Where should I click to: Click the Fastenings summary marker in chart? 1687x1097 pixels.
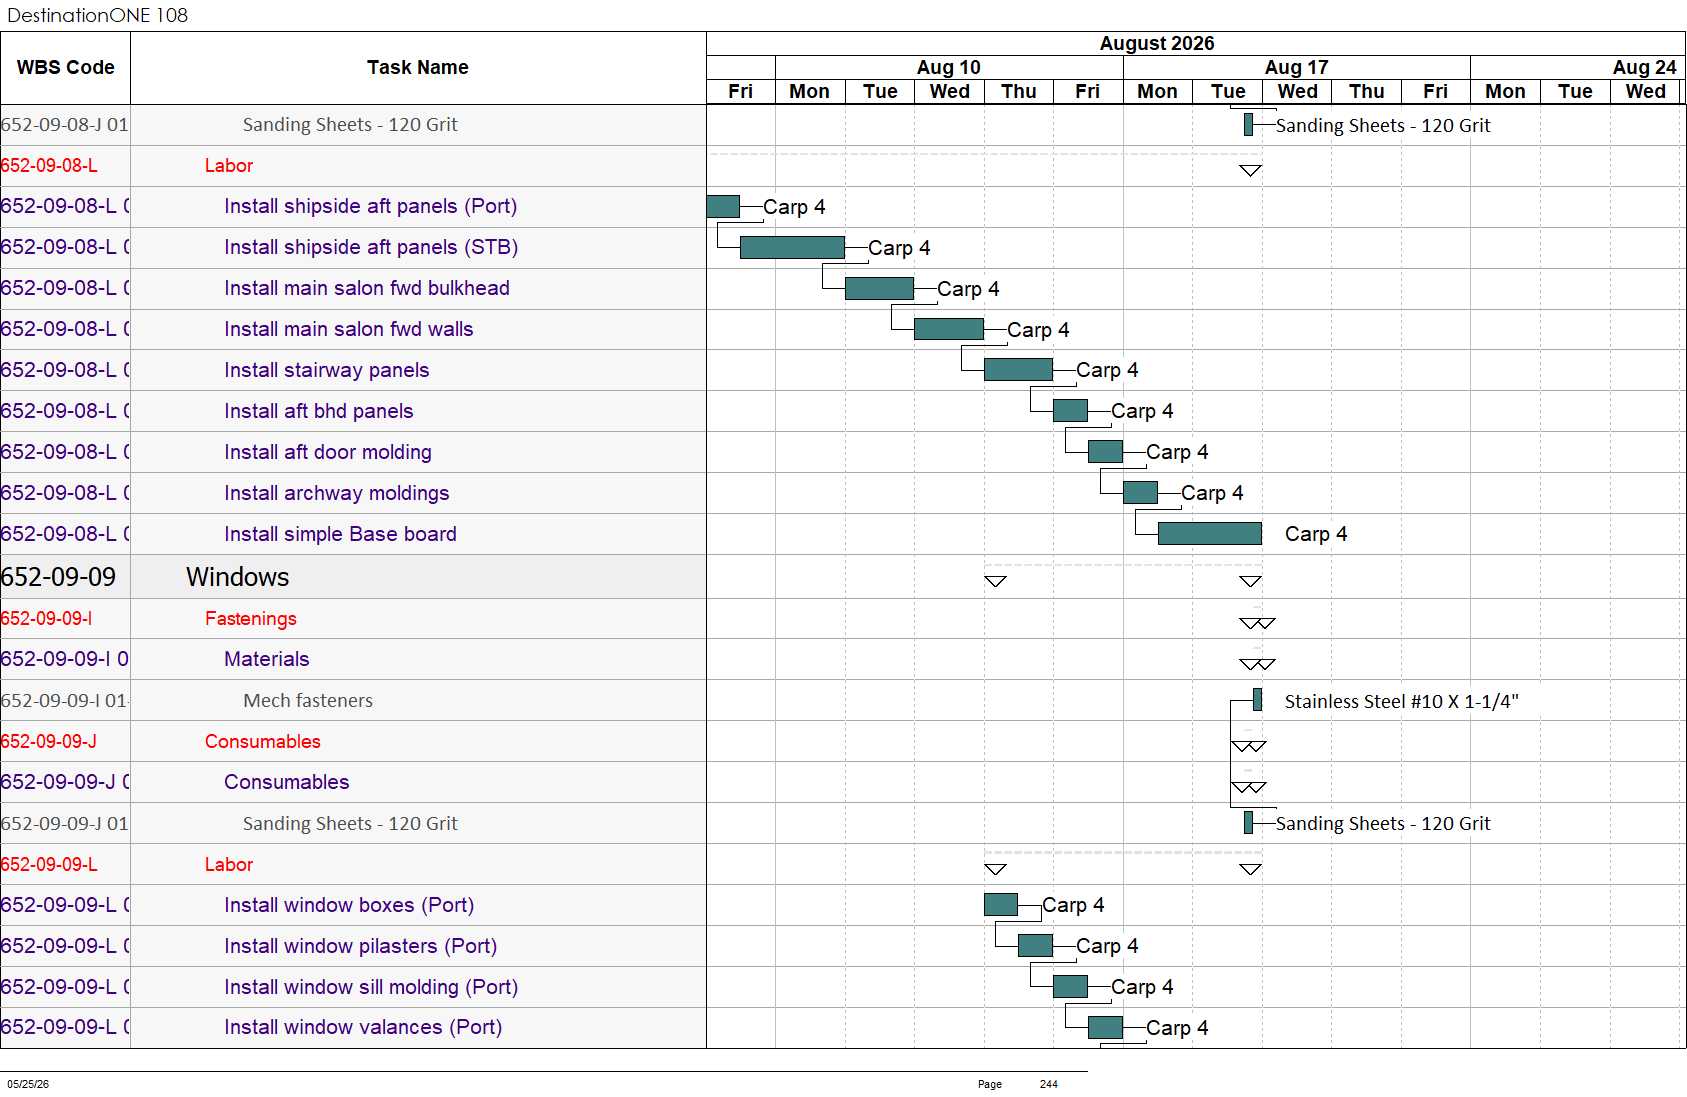click(1257, 623)
